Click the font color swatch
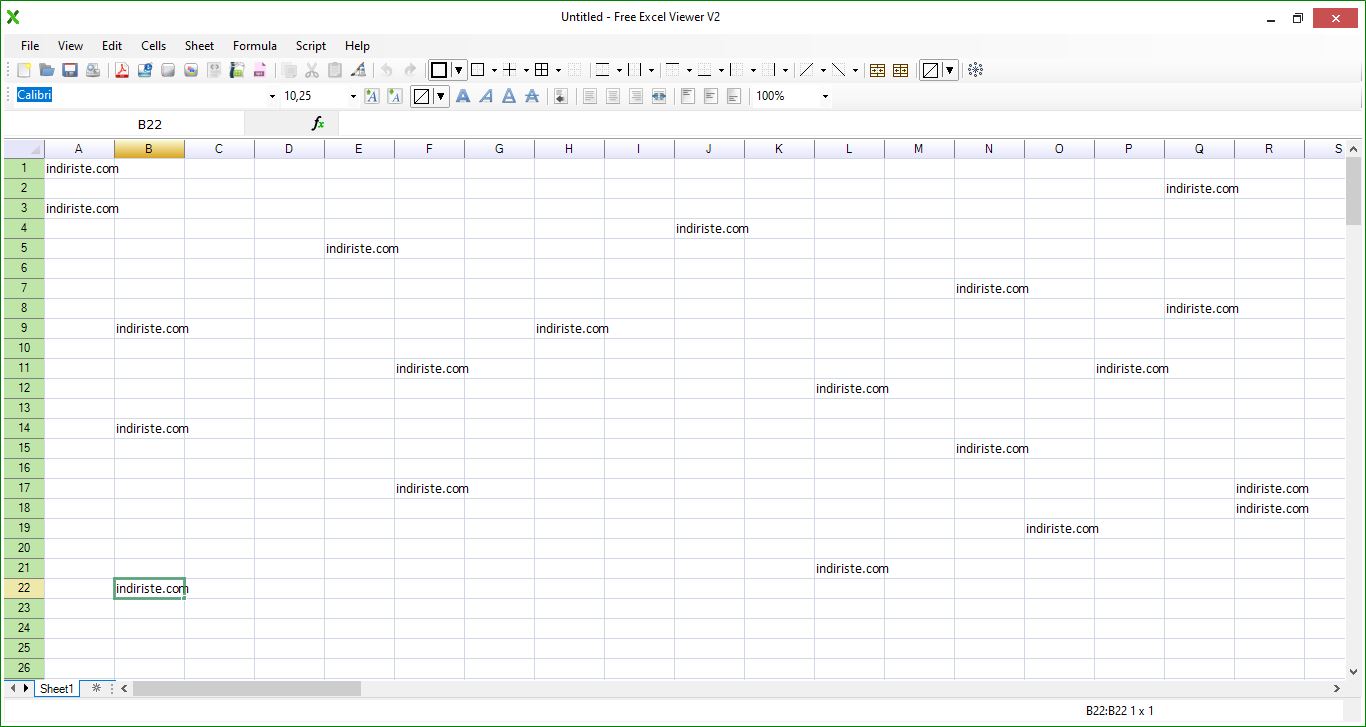 pyautogui.click(x=422, y=96)
